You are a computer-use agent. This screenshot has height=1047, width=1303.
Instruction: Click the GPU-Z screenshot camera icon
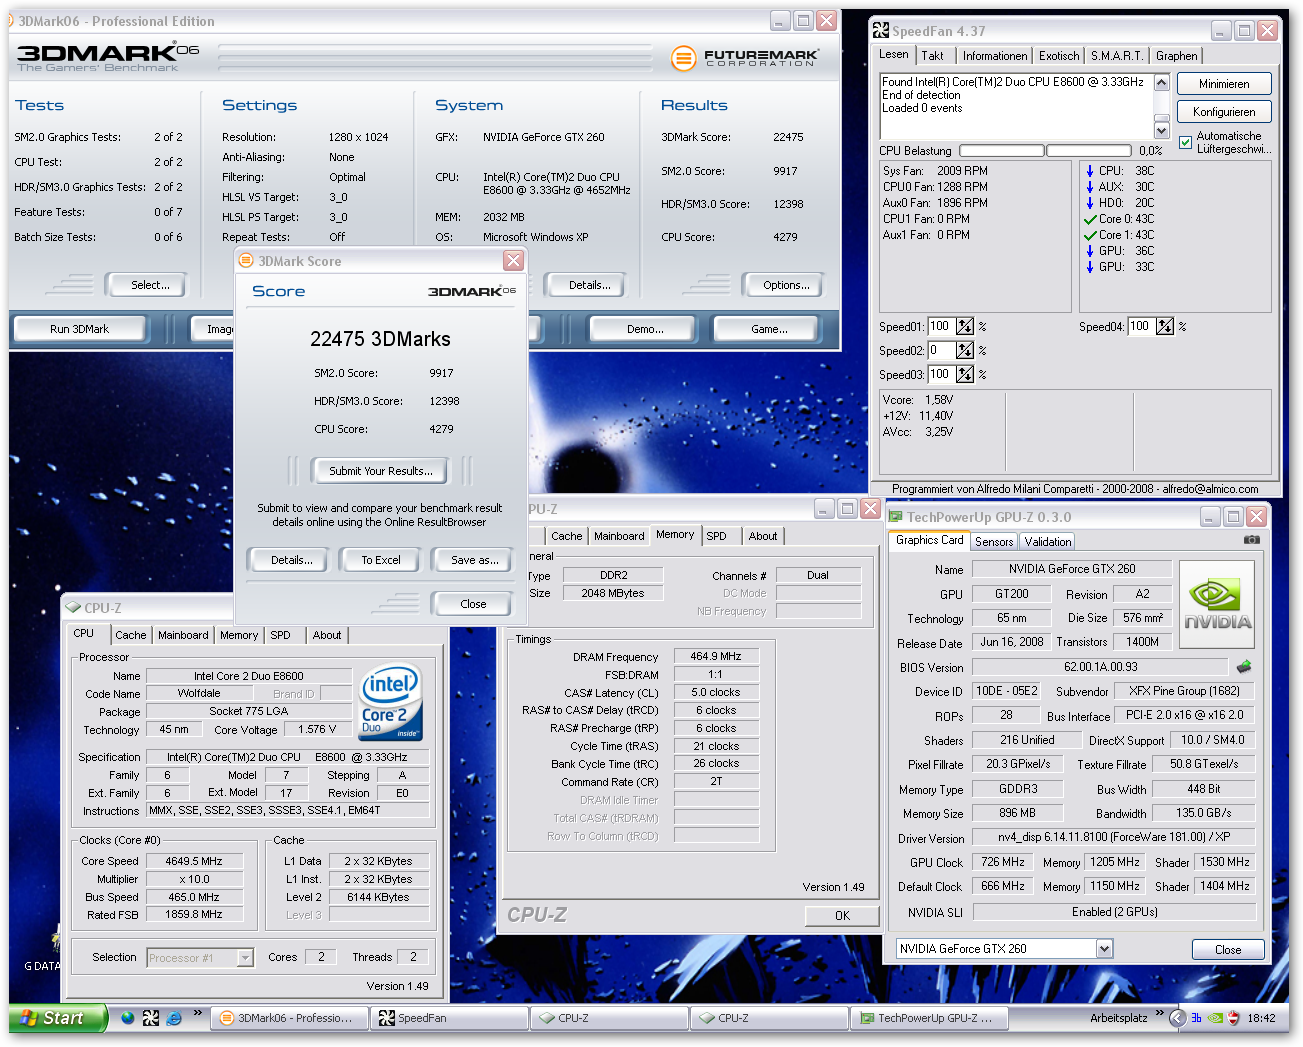tap(1251, 540)
